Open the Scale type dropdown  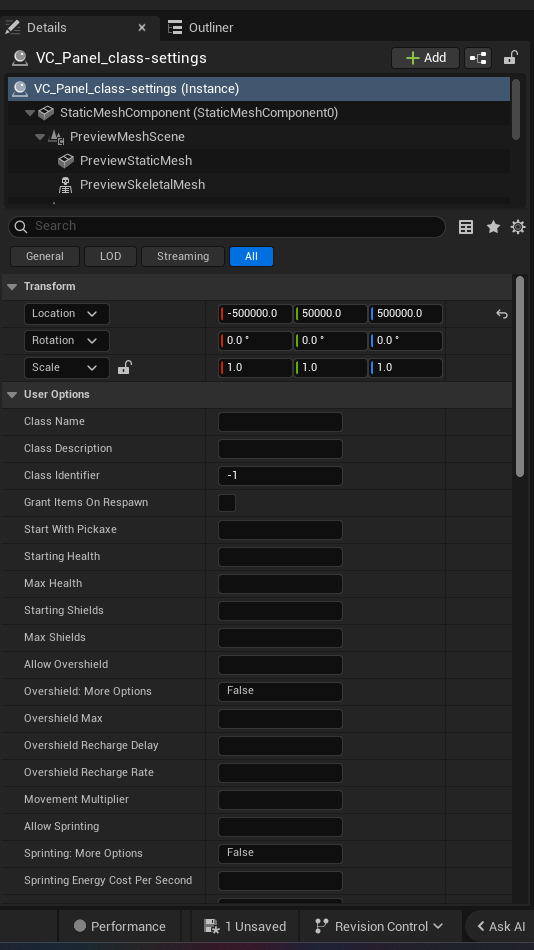(67, 367)
